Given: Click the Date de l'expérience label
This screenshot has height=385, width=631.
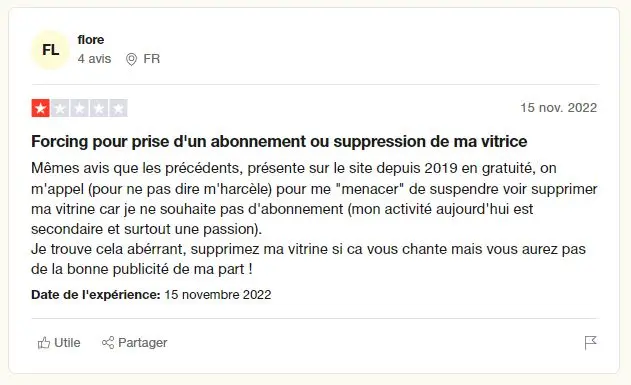Looking at the screenshot, I should tap(96, 294).
